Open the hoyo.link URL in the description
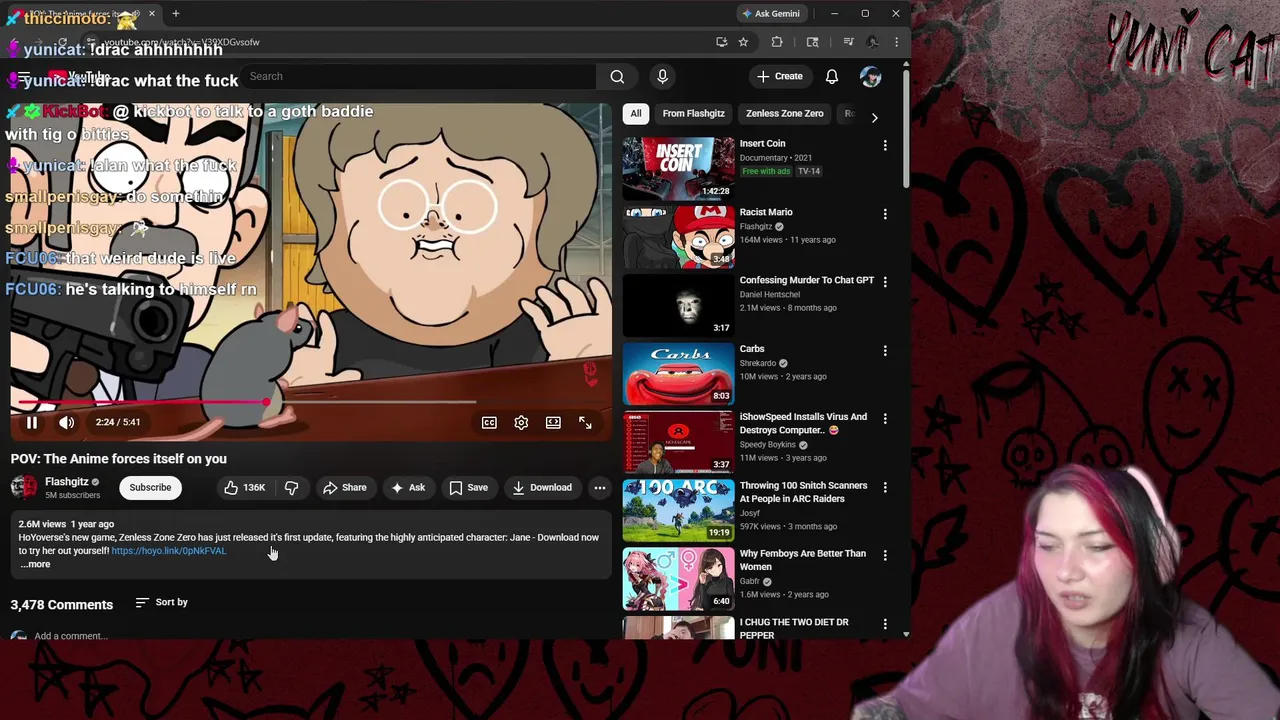 (x=169, y=551)
